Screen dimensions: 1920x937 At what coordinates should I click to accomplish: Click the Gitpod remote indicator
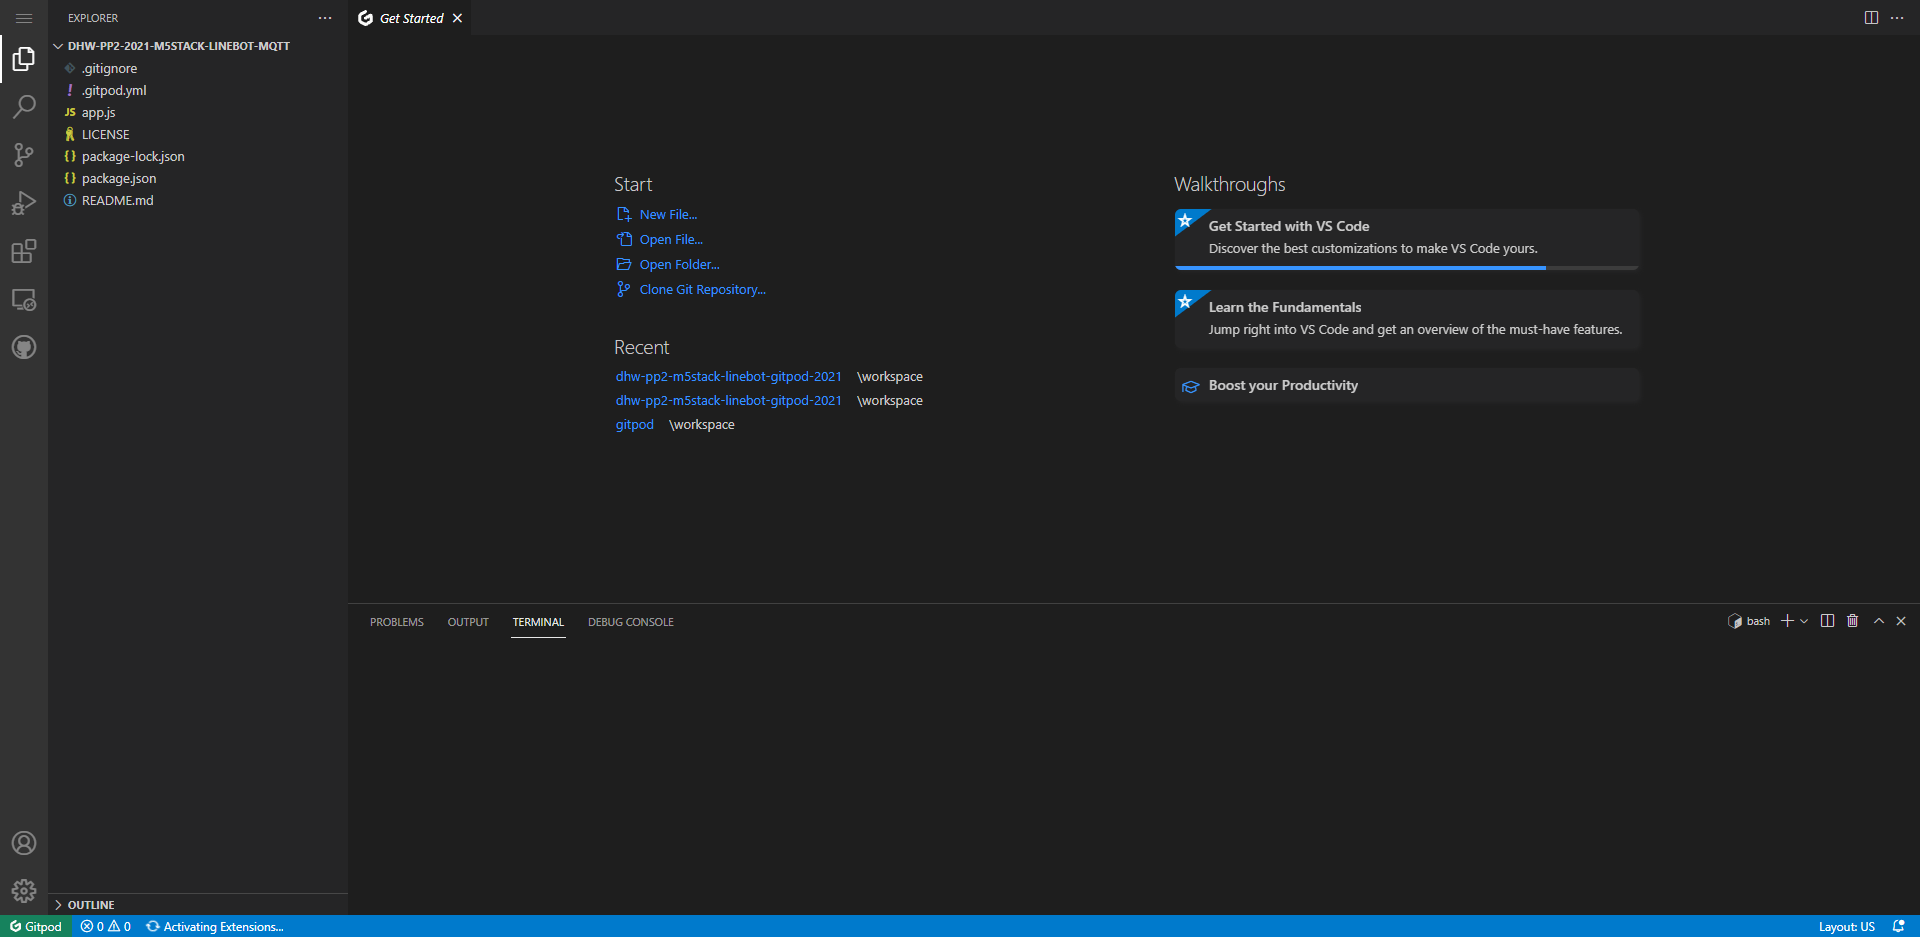[x=36, y=926]
